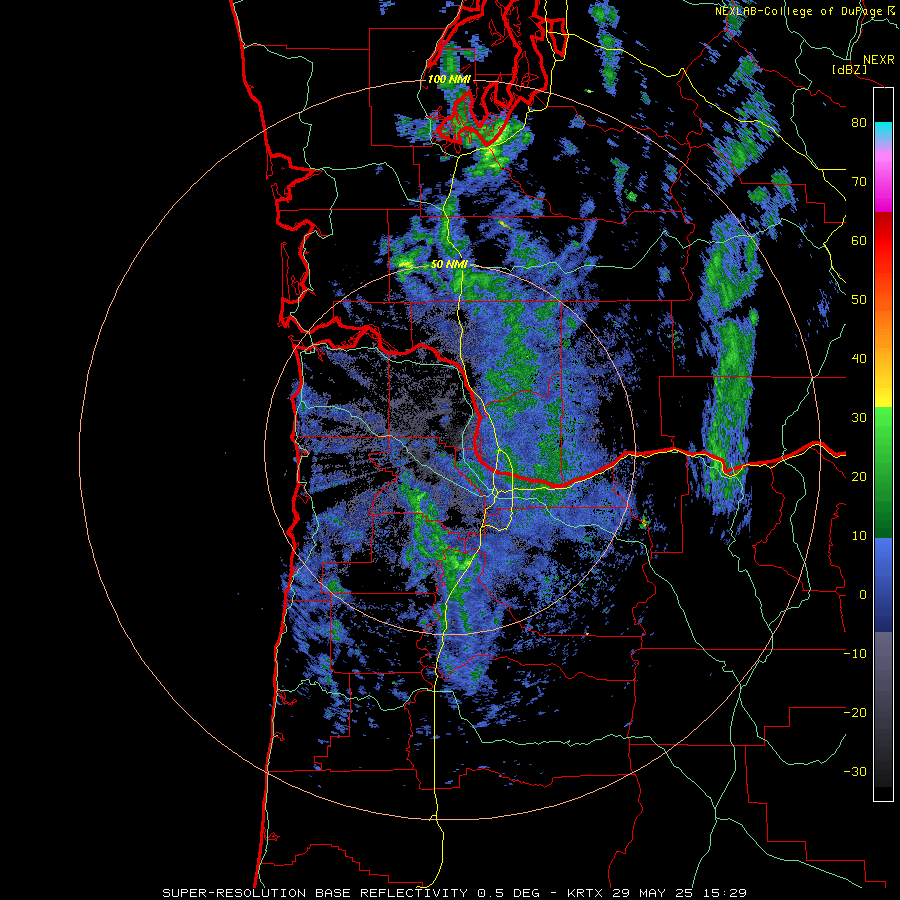Click the 30 value on the dBZ scale
This screenshot has width=900, height=900.
point(859,418)
